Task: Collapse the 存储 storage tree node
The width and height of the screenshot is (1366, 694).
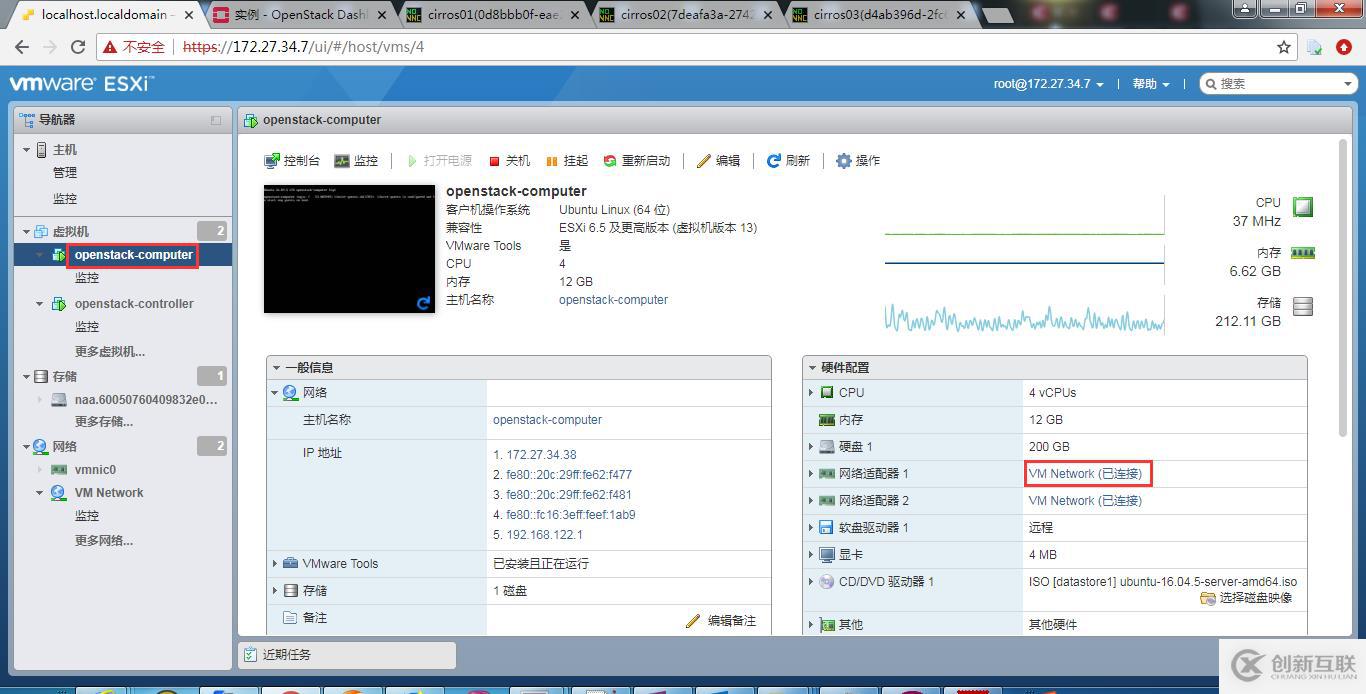Action: pyautogui.click(x=26, y=377)
